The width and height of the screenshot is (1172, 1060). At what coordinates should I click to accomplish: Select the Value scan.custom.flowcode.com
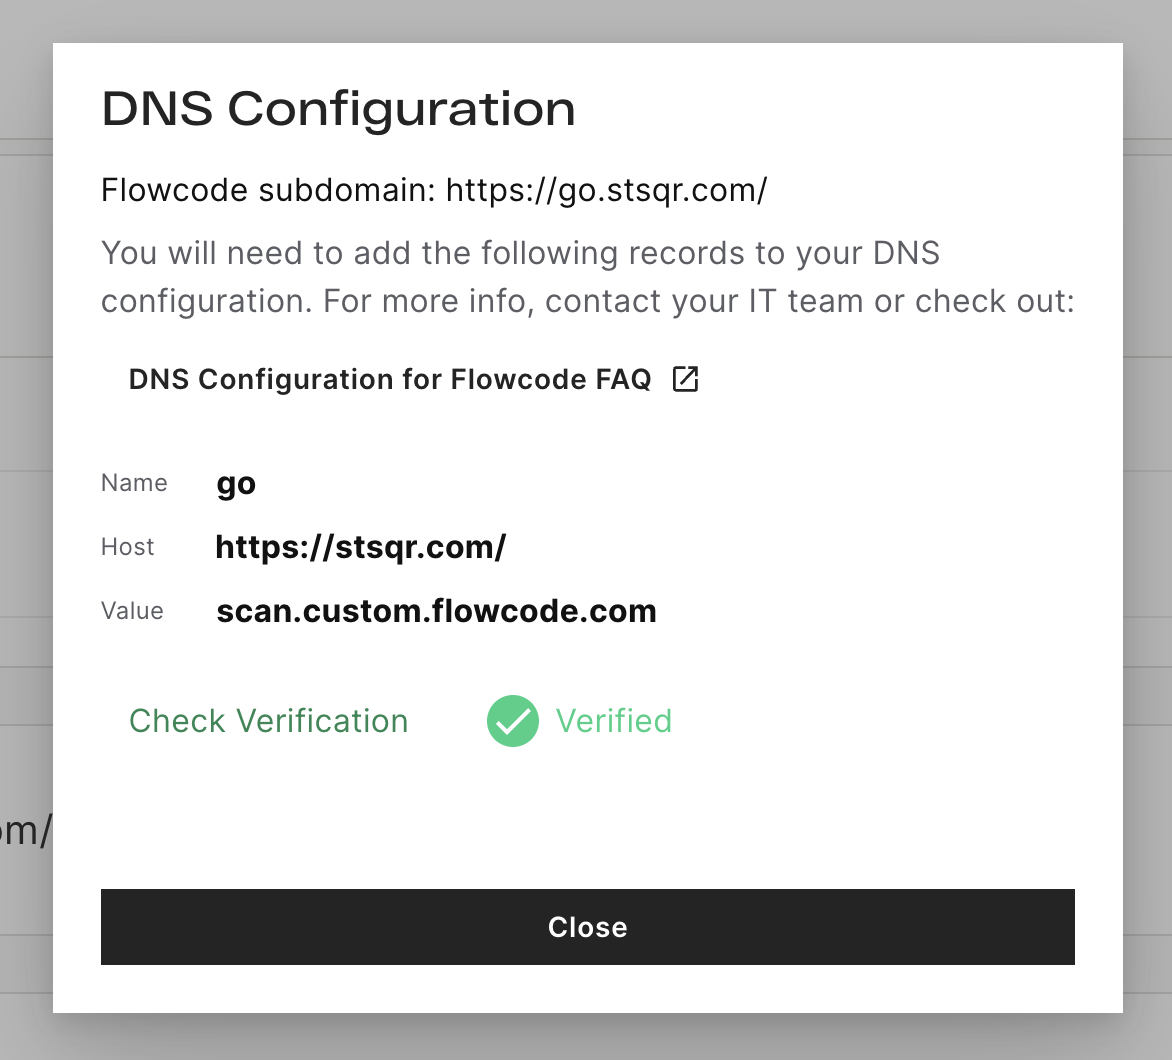click(437, 611)
